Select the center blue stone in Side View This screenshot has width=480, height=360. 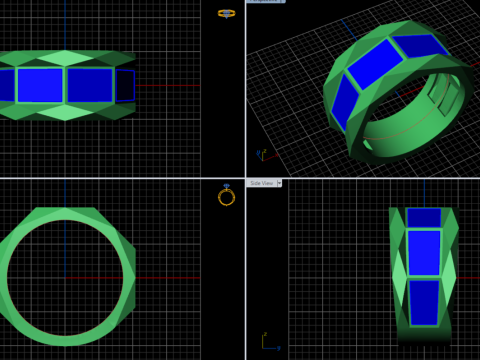[x=424, y=253]
